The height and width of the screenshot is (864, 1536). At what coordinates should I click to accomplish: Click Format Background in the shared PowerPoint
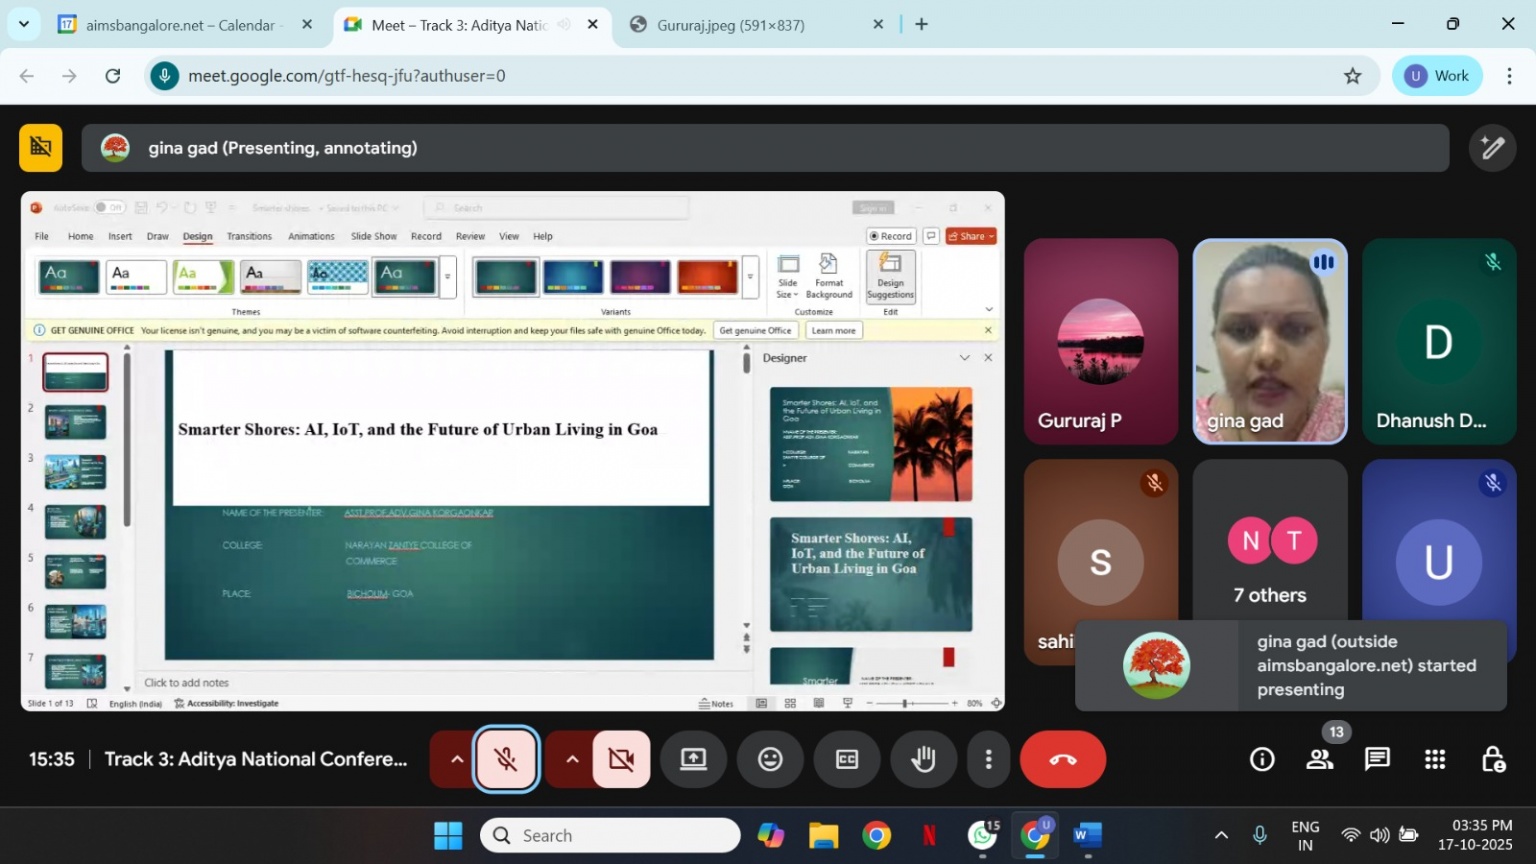pos(829,276)
